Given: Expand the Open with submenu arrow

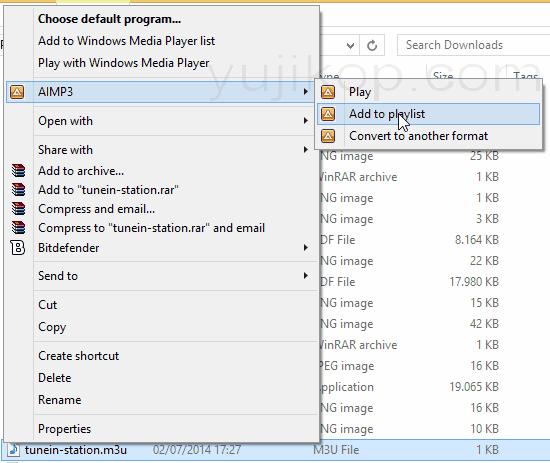Looking at the screenshot, I should tap(306, 121).
